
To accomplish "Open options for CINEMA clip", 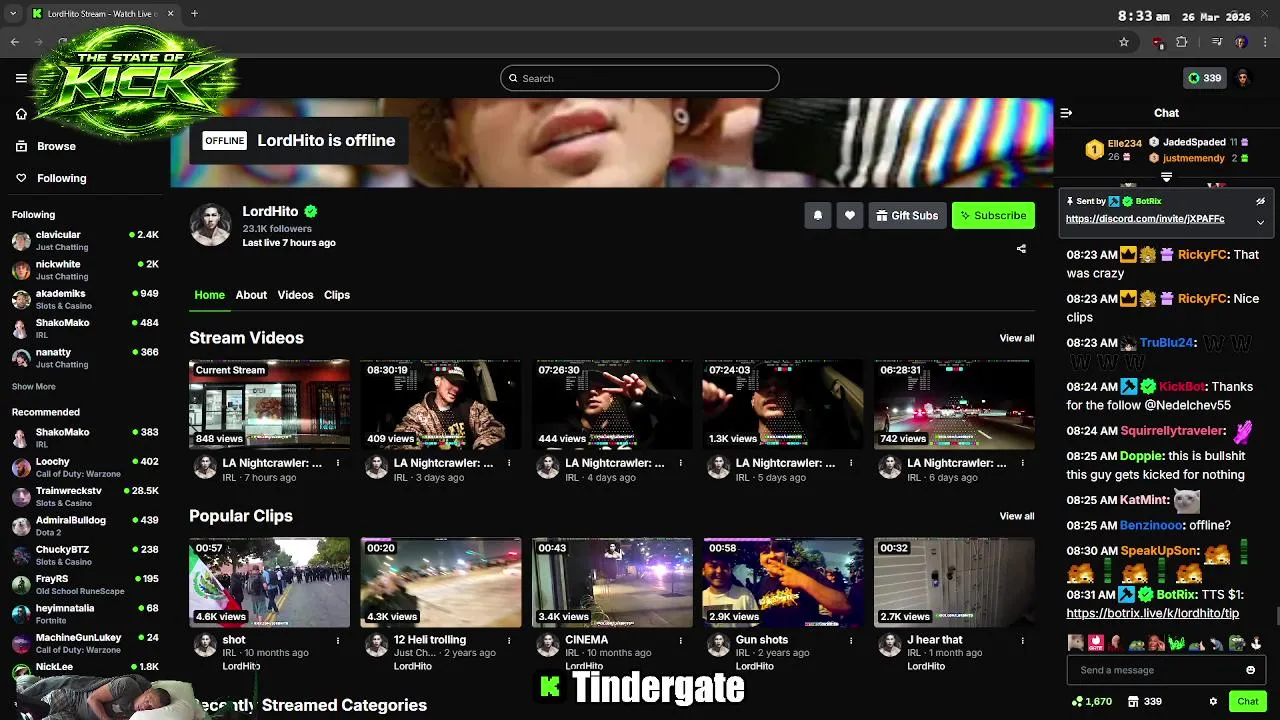I will point(680,640).
